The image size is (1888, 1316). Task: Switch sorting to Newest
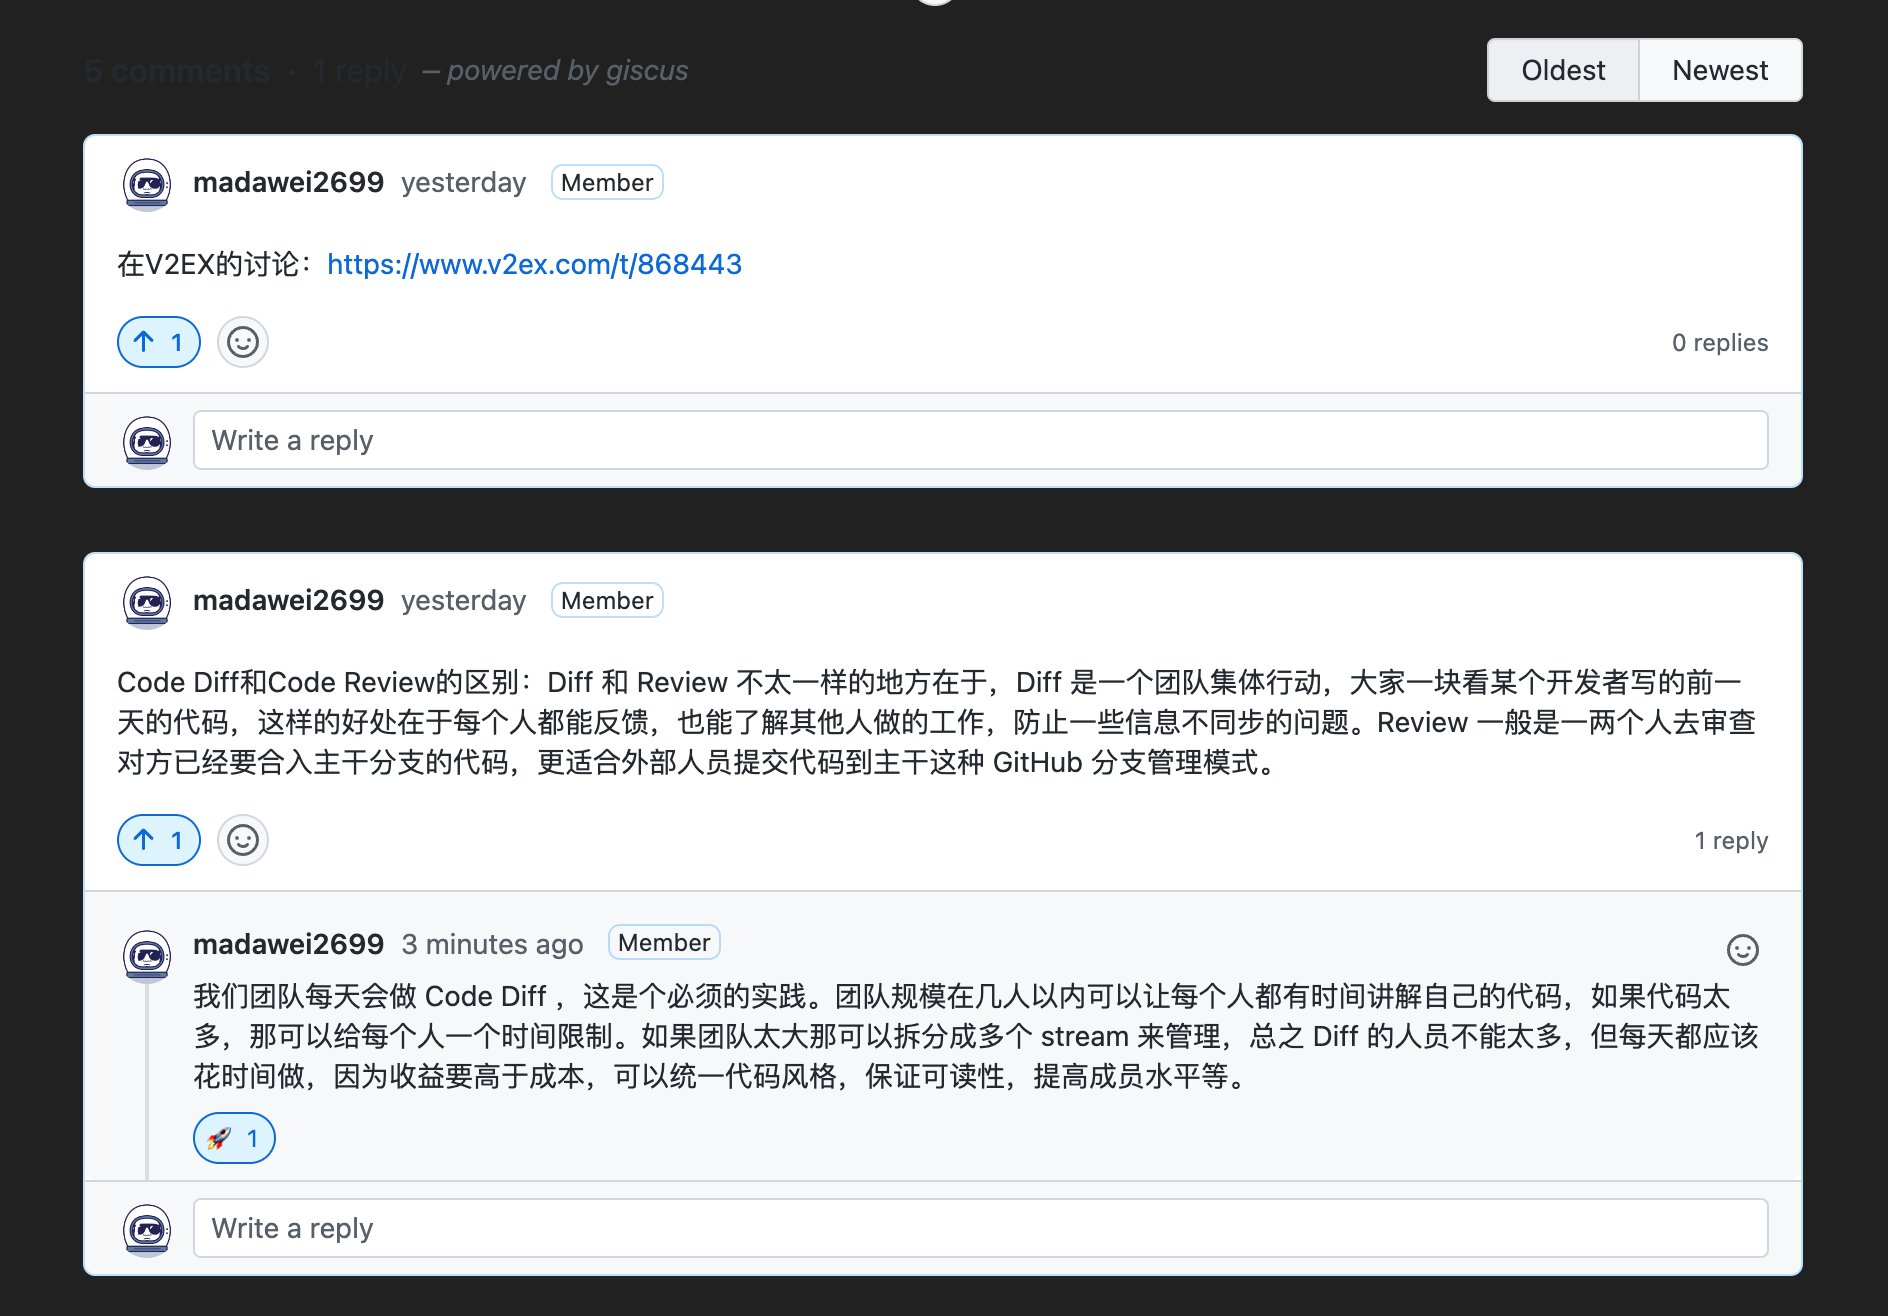1720,69
